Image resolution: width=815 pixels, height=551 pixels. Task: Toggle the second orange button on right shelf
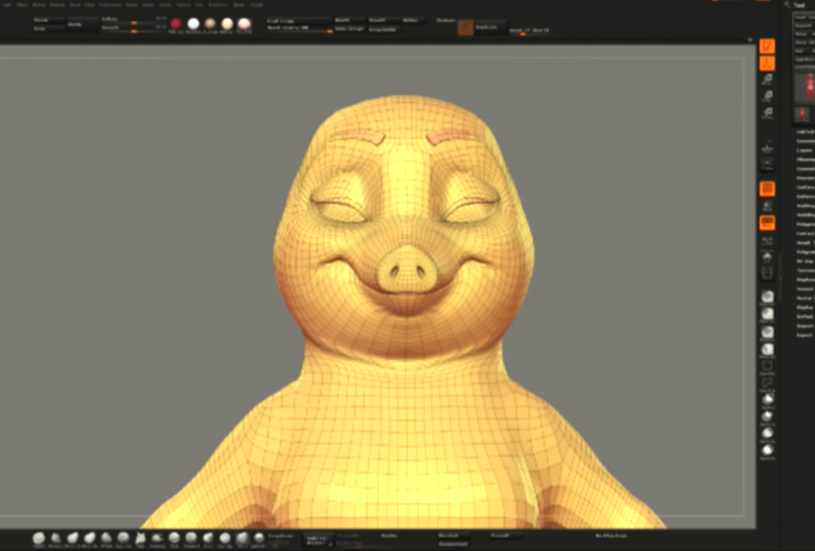pos(767,63)
